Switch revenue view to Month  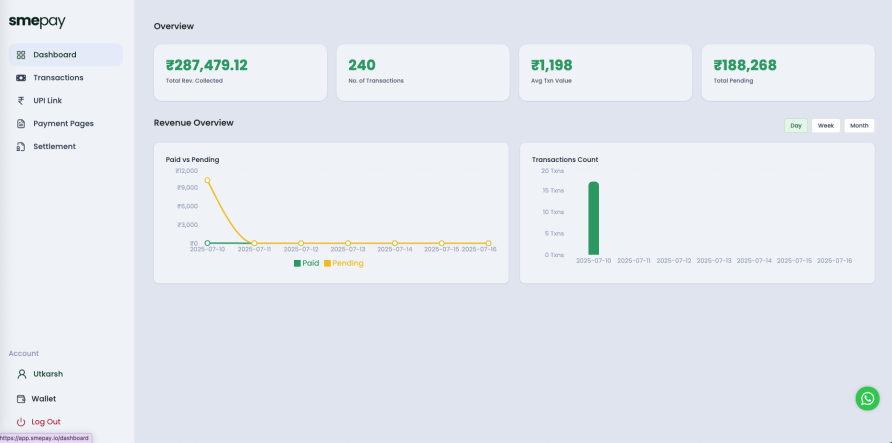(x=859, y=126)
